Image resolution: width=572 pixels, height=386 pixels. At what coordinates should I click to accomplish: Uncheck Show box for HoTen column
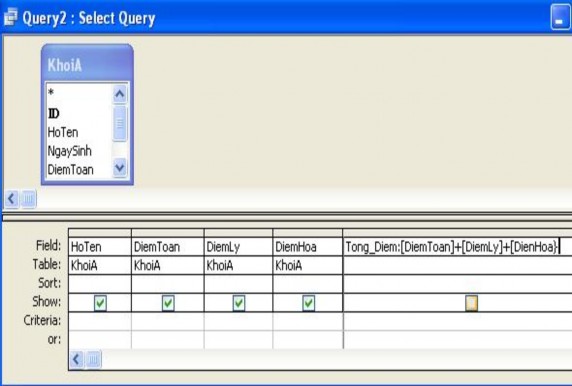[100, 303]
